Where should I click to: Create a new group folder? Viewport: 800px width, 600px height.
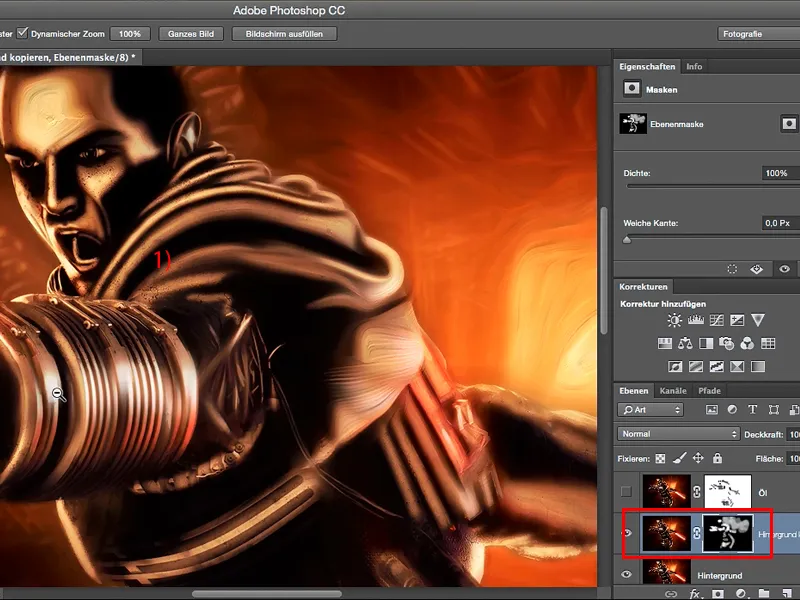[x=764, y=593]
